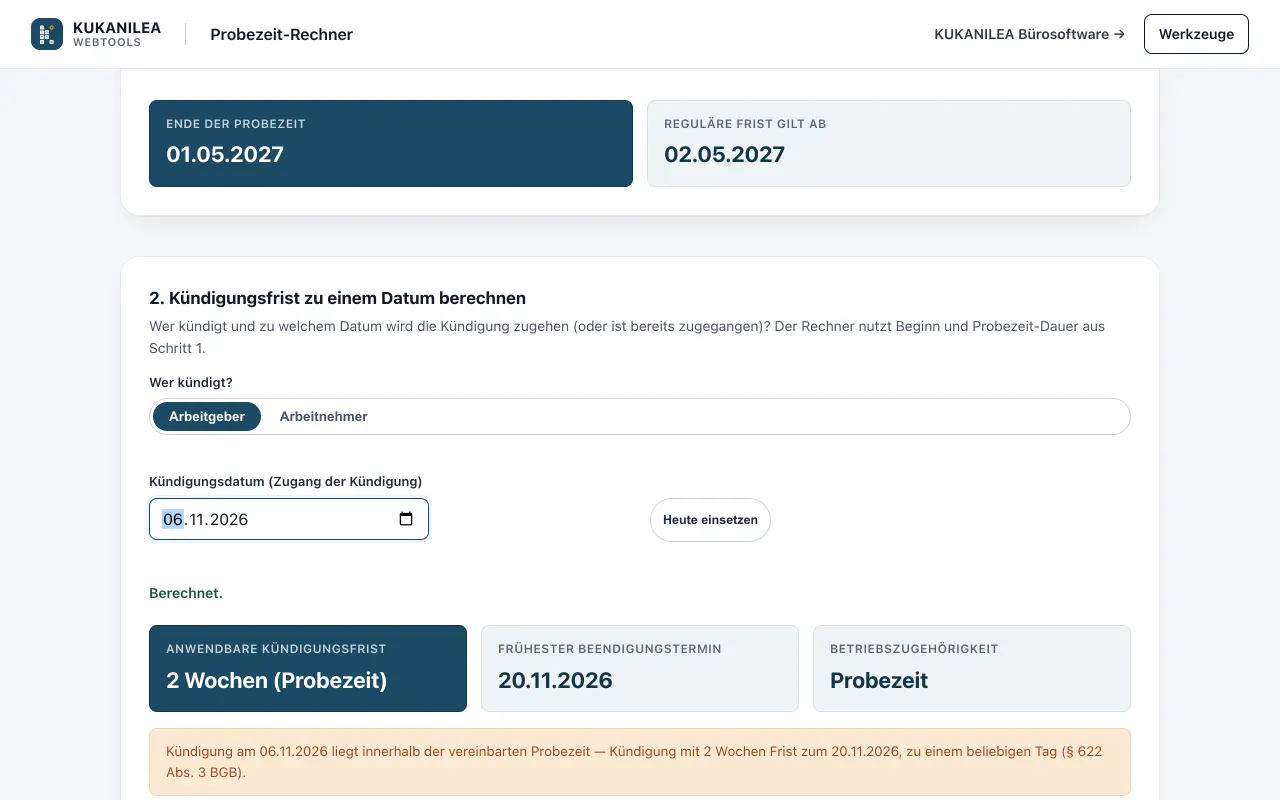
Task: Click the earliest termination date 20.11.2026
Action: click(555, 680)
